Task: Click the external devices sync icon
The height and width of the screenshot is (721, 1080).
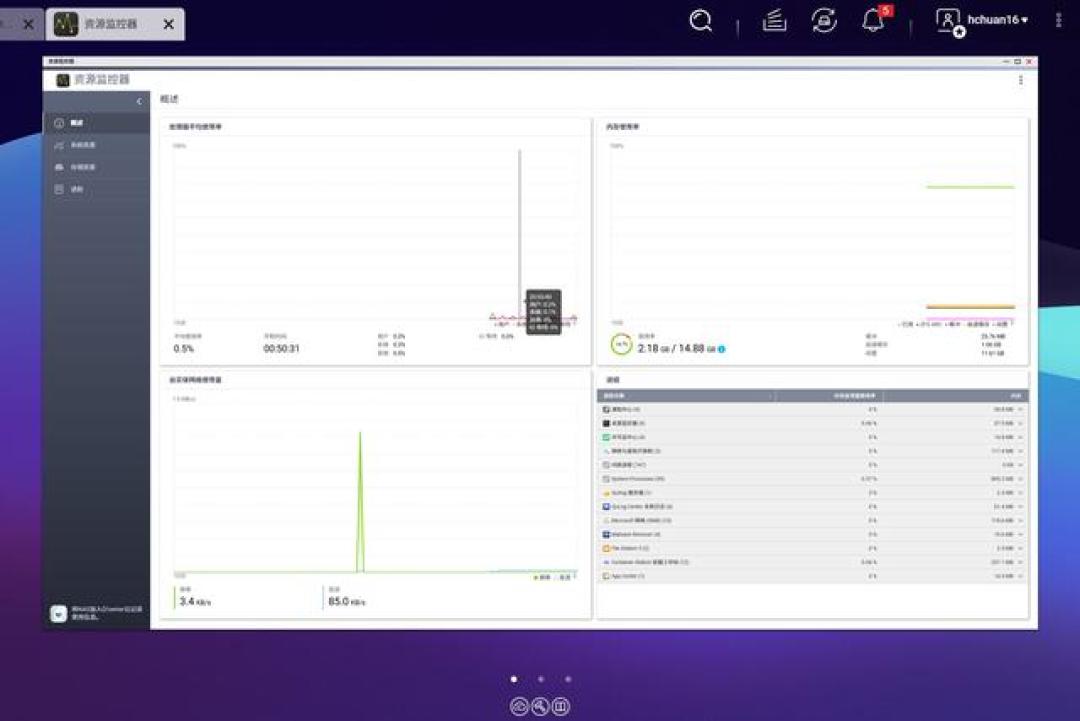Action: pos(824,21)
